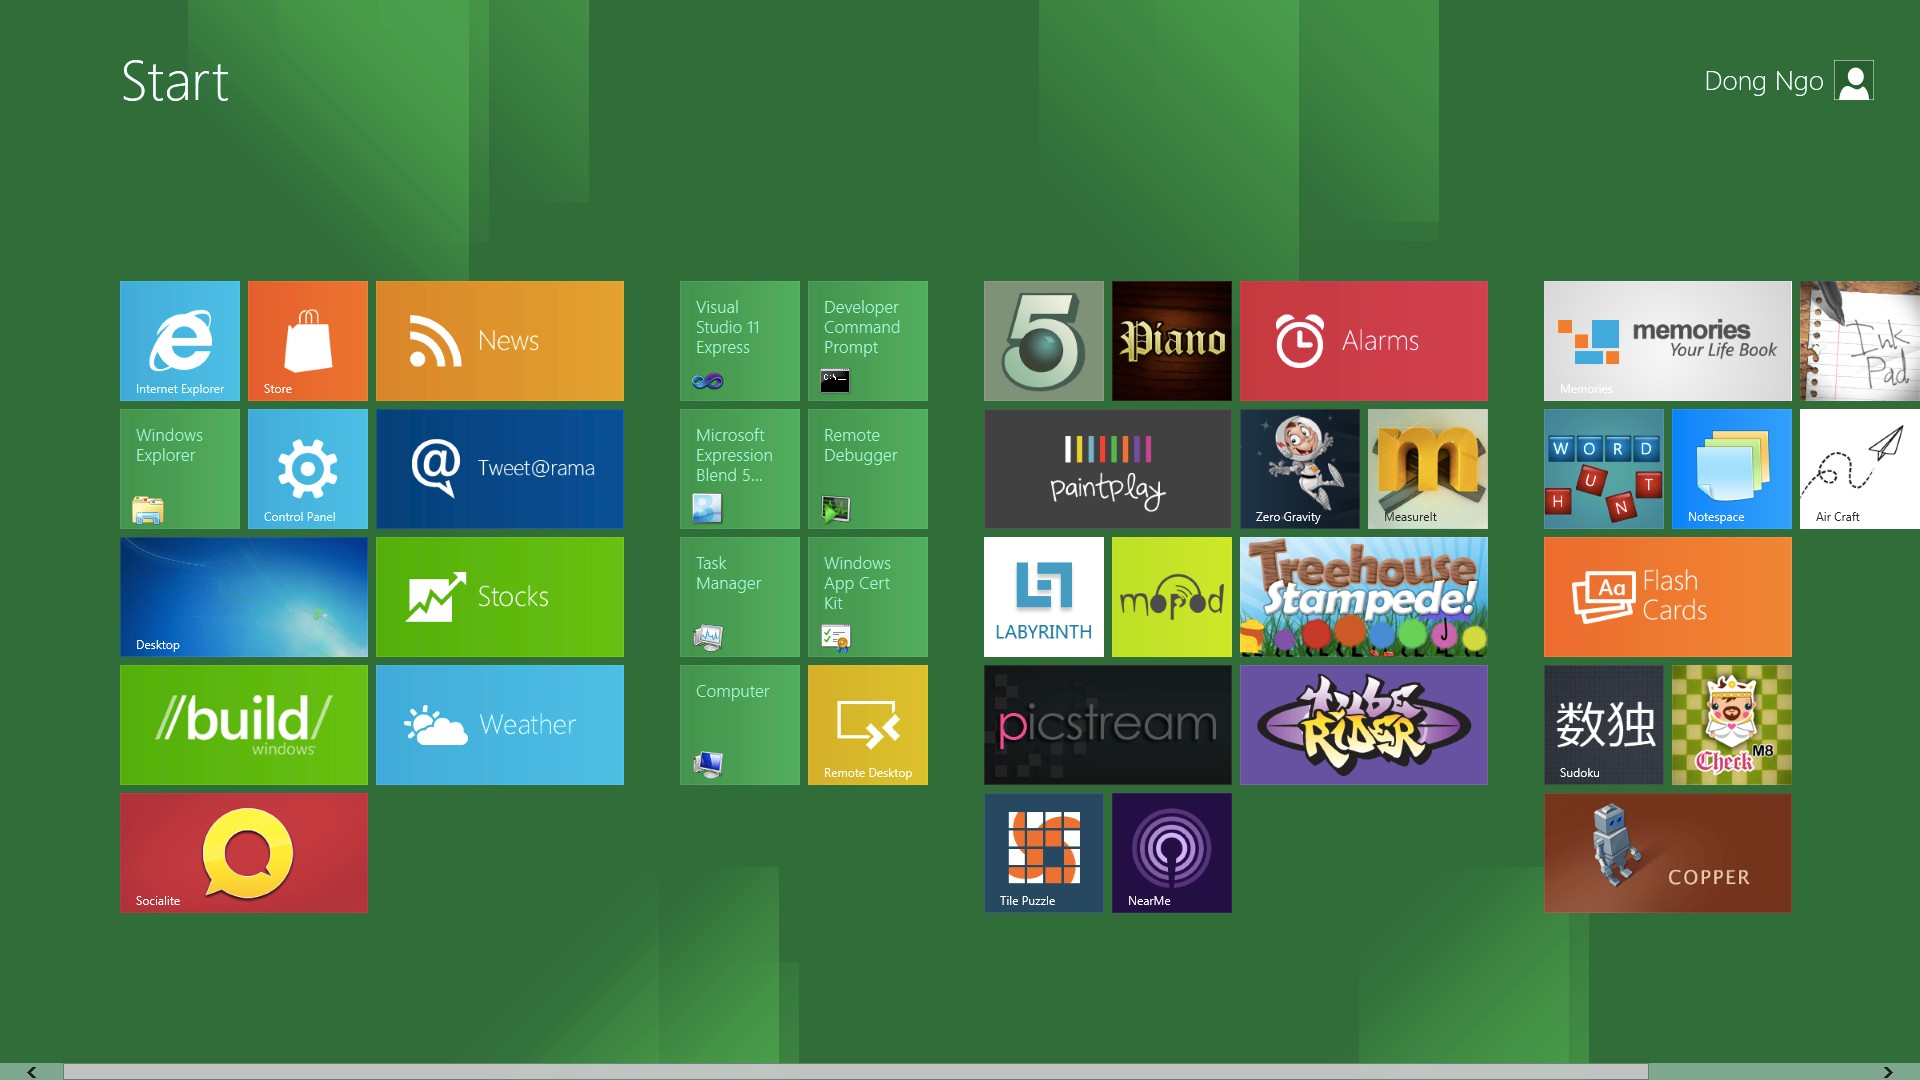Open the Computer tile
Viewport: 1920px width, 1080px height.
point(740,725)
